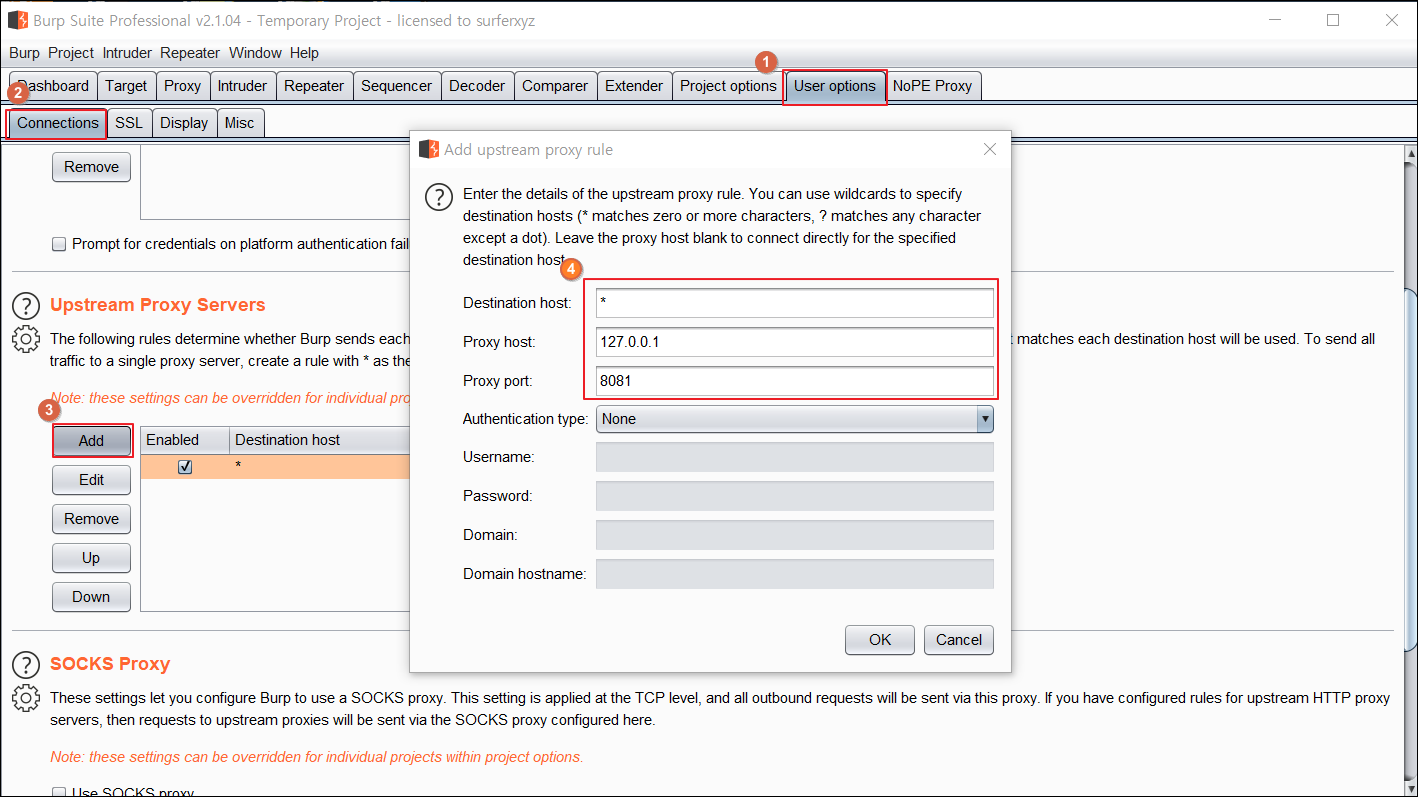The height and width of the screenshot is (797, 1418).
Task: Open the Help menu
Action: coord(304,53)
